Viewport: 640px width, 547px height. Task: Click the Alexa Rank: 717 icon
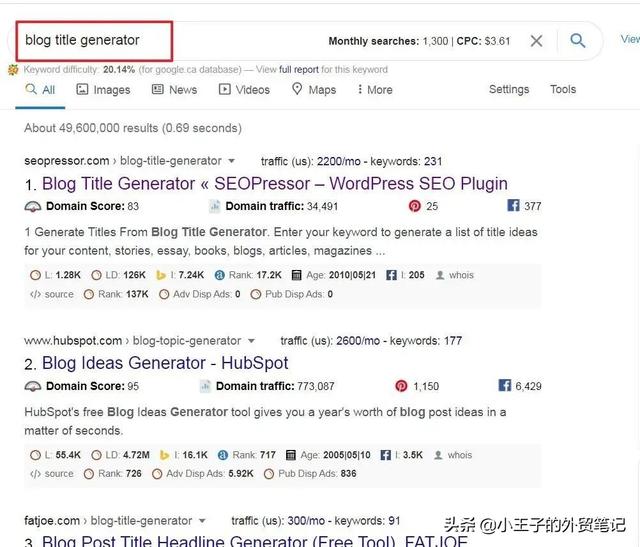(223, 455)
